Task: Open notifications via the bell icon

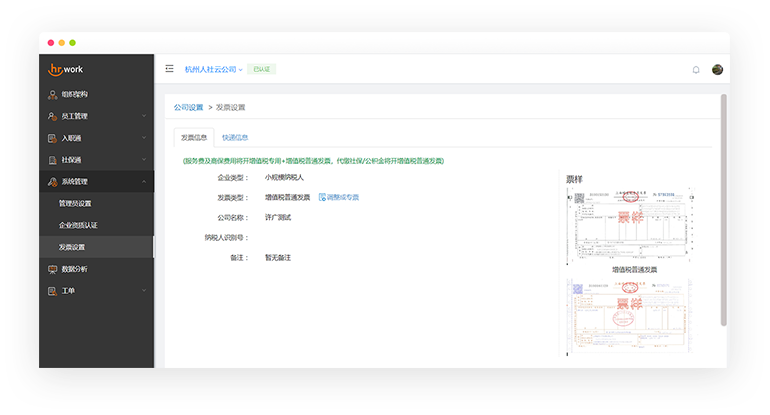Action: [696, 69]
